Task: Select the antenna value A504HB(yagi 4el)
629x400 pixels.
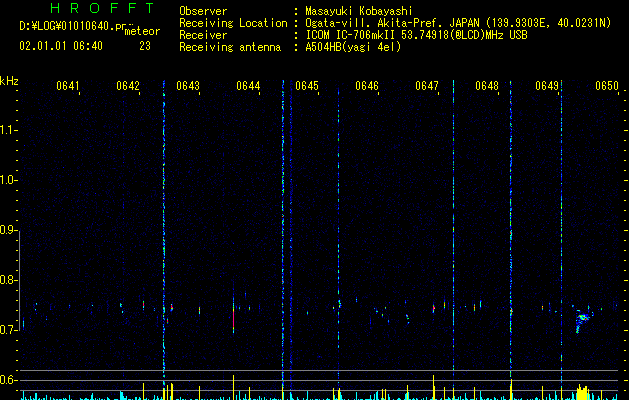Action: [353, 47]
